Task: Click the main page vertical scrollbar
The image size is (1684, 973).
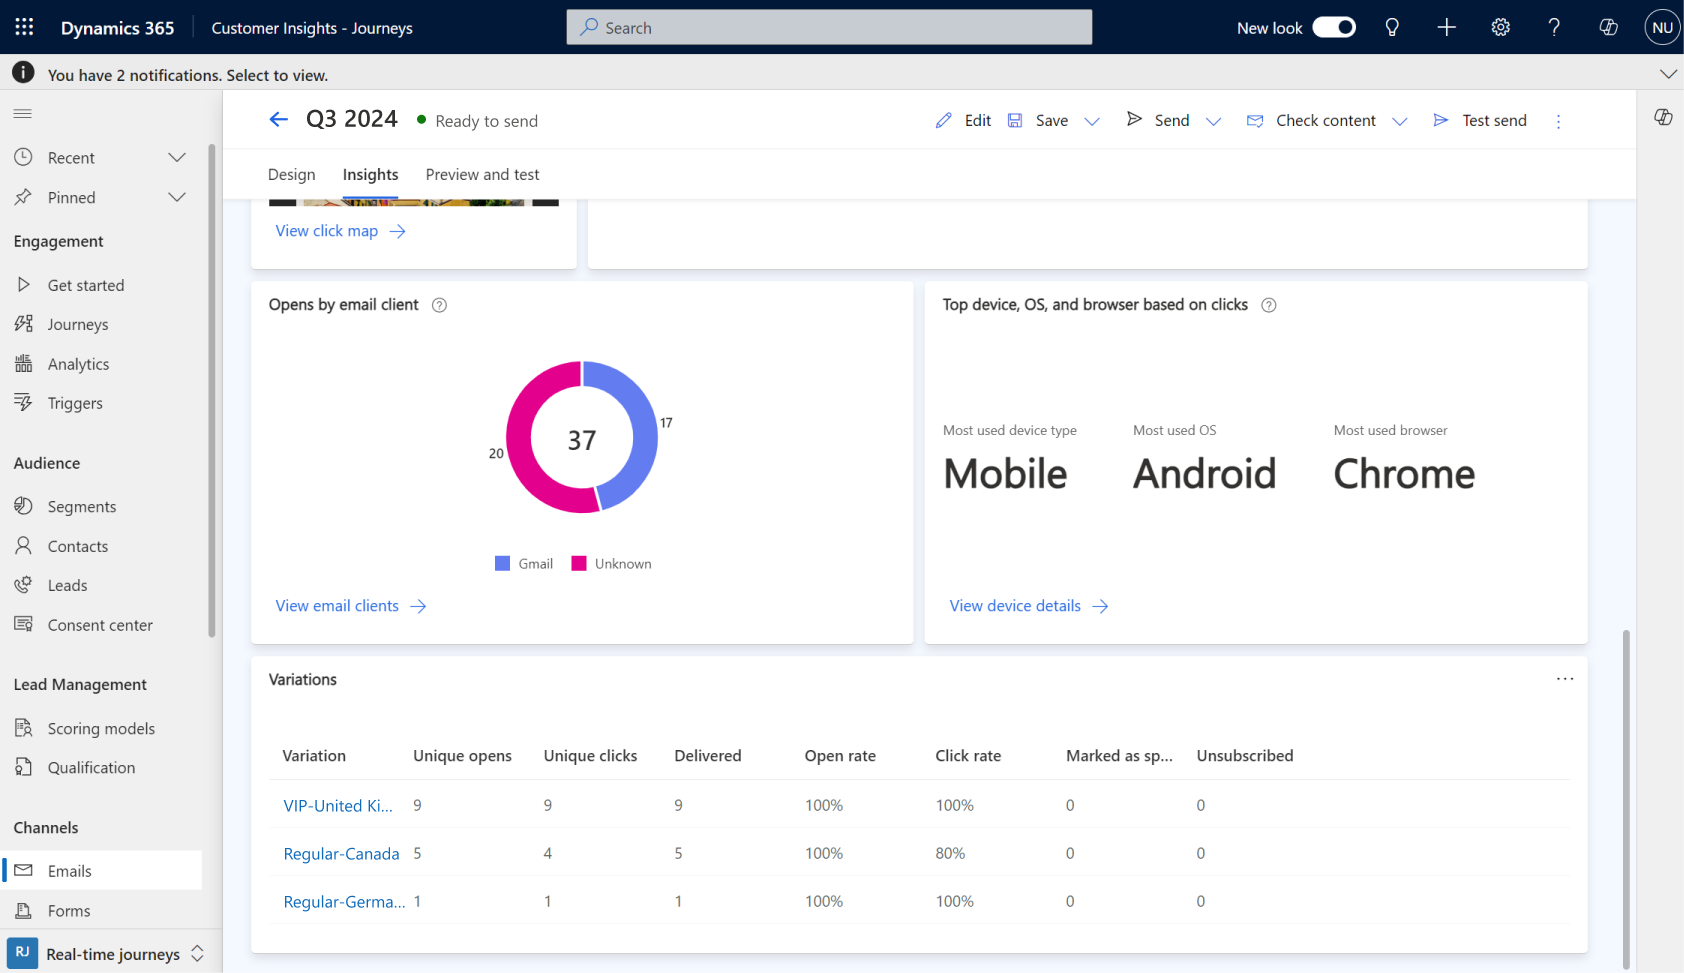Action: (x=1626, y=798)
